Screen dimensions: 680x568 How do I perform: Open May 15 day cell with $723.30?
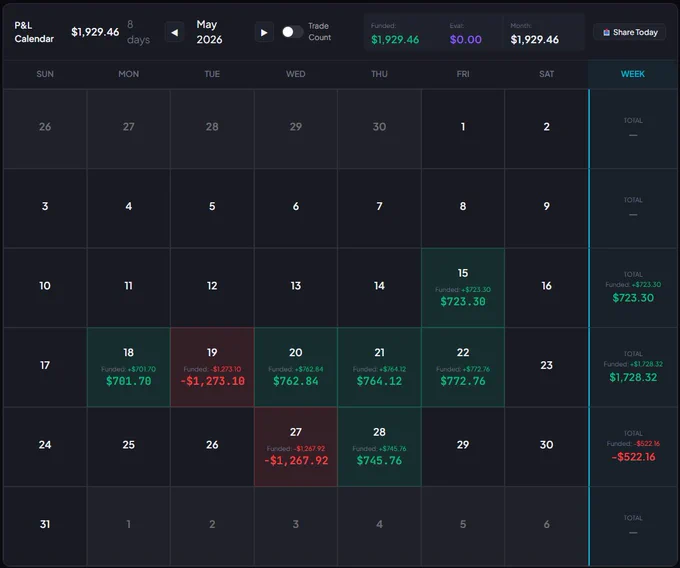point(463,287)
